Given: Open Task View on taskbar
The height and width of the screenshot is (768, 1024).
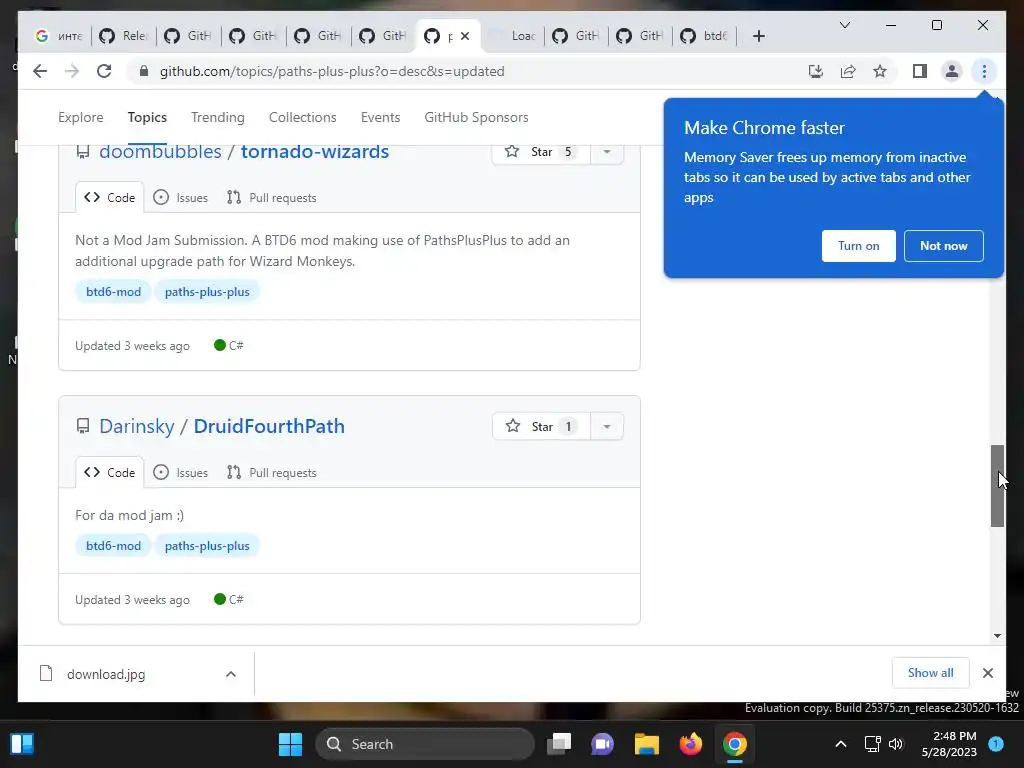Looking at the screenshot, I should click(559, 744).
